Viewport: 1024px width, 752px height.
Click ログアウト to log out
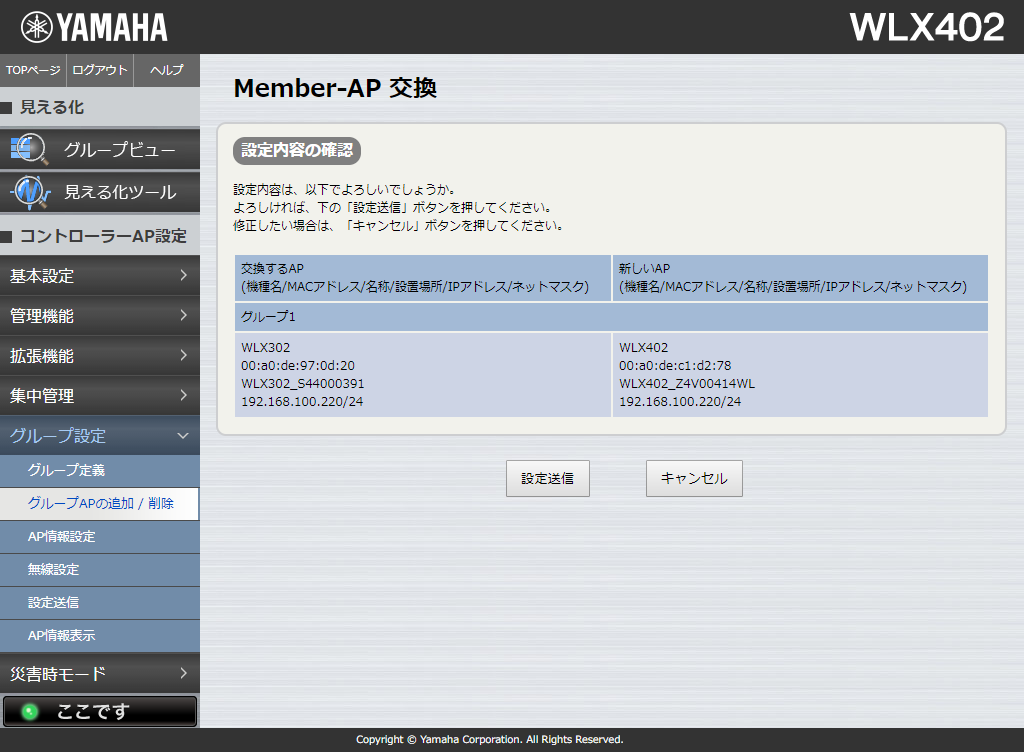(x=100, y=70)
